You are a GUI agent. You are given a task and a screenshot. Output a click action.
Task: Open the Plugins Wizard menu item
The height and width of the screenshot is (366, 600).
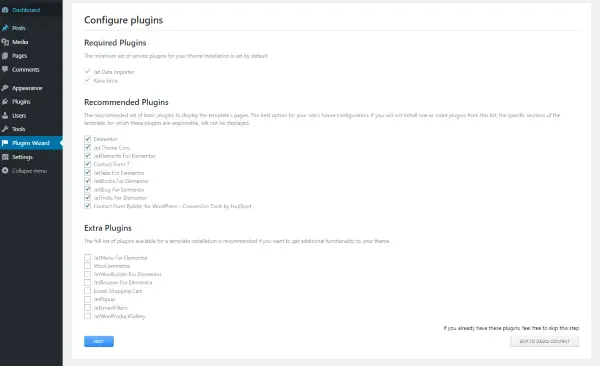(x=31, y=143)
